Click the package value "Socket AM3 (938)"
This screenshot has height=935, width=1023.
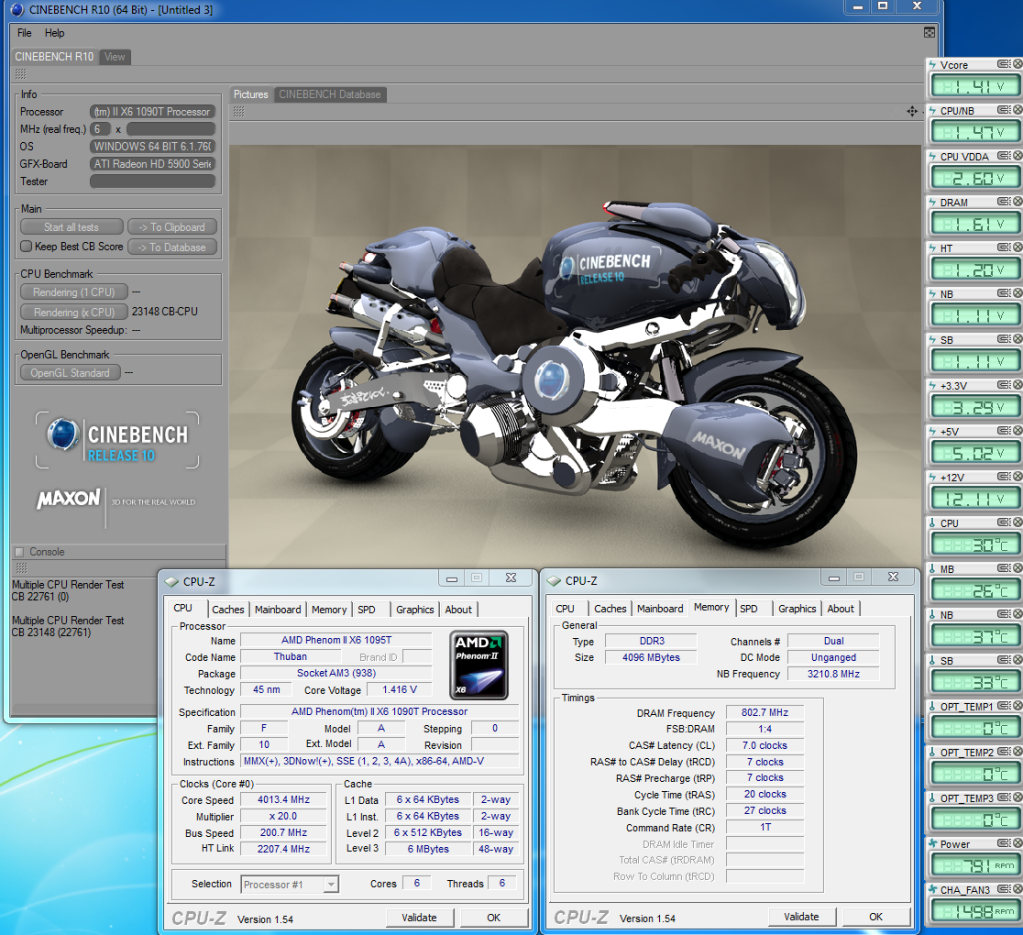point(337,673)
